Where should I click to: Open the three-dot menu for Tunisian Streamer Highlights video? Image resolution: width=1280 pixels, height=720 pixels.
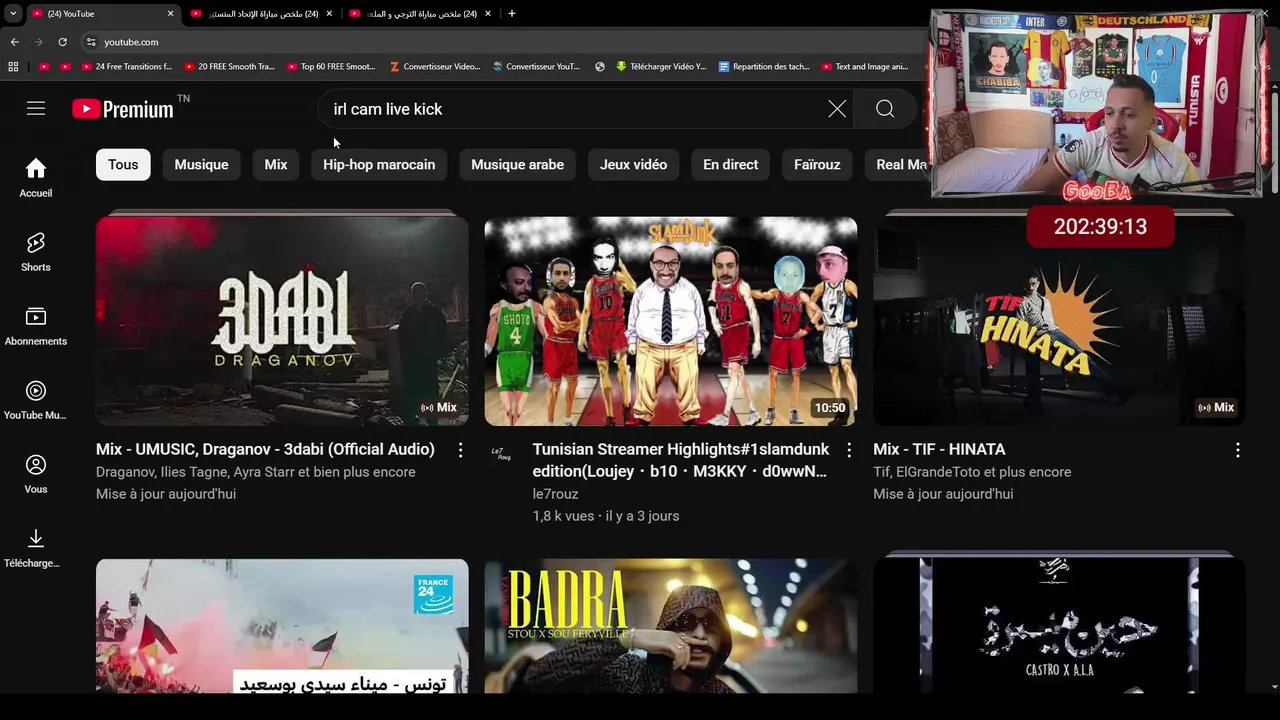pyautogui.click(x=849, y=450)
